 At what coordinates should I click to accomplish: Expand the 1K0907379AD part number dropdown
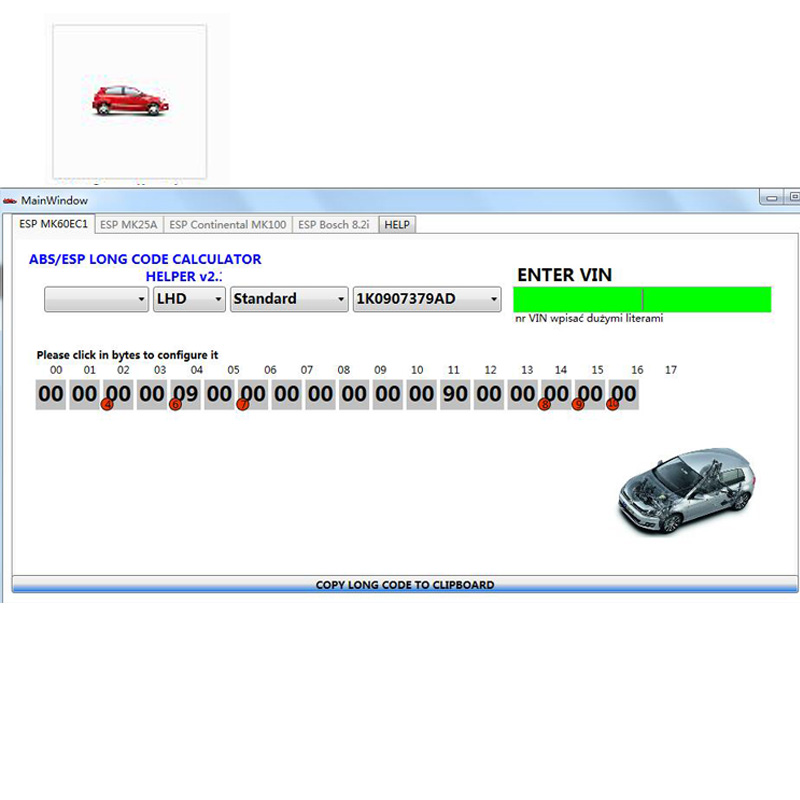426,299
